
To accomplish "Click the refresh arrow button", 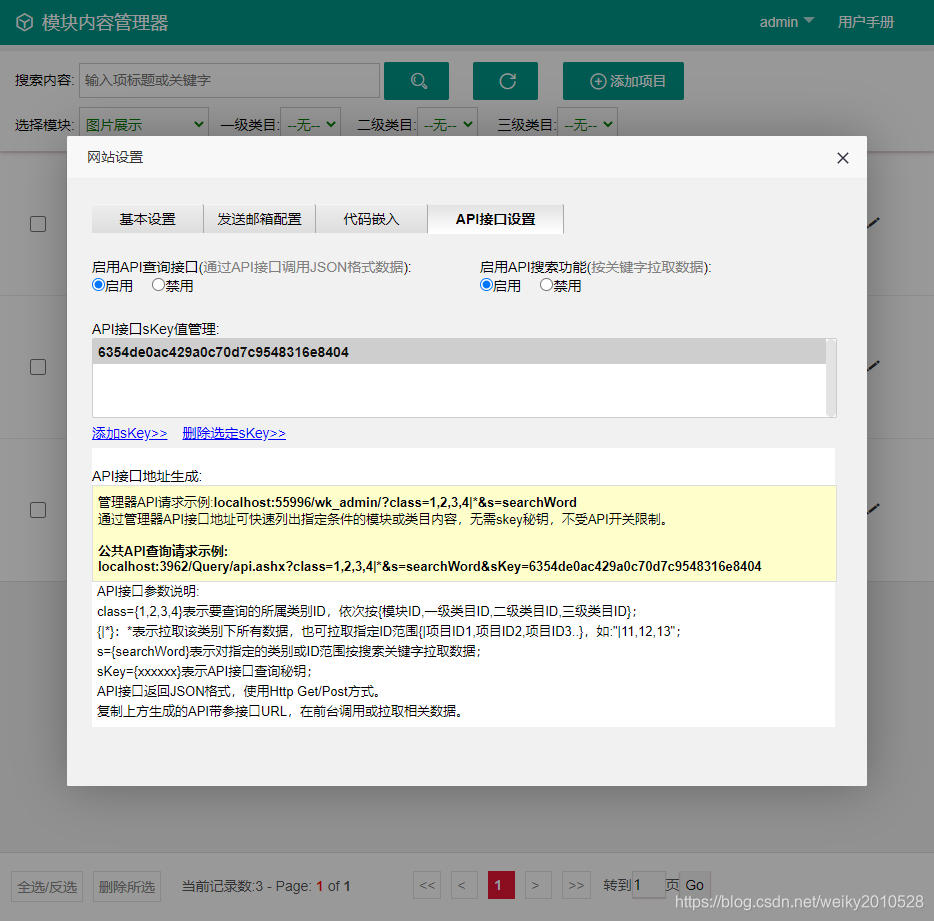I will [505, 81].
